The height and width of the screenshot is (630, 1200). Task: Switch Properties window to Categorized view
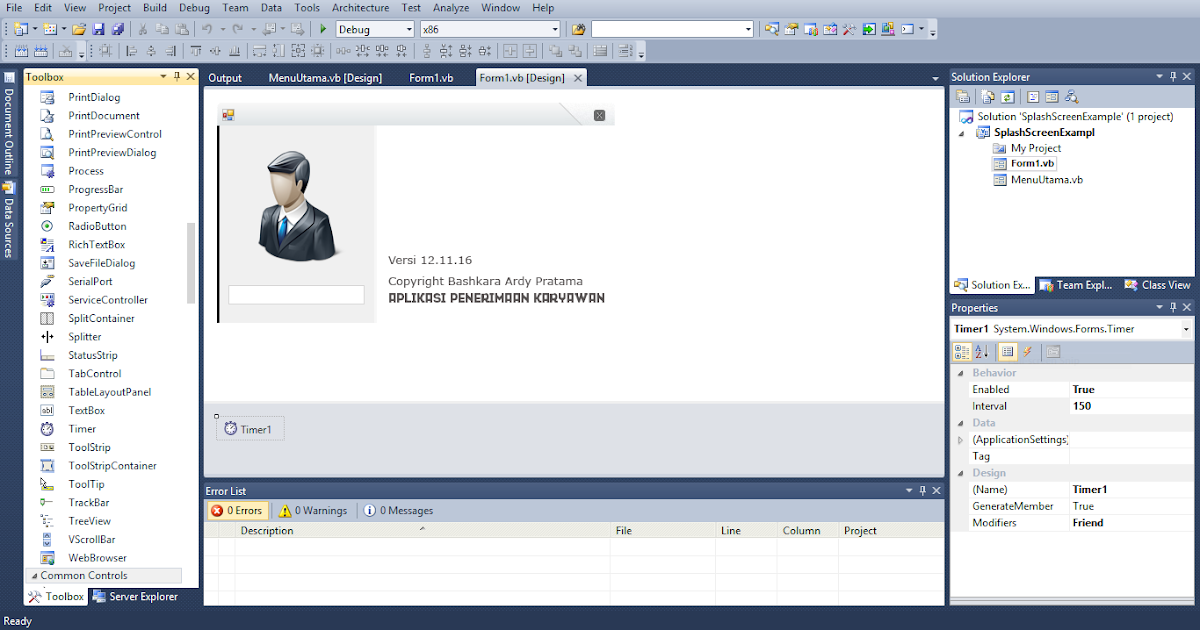click(x=961, y=351)
